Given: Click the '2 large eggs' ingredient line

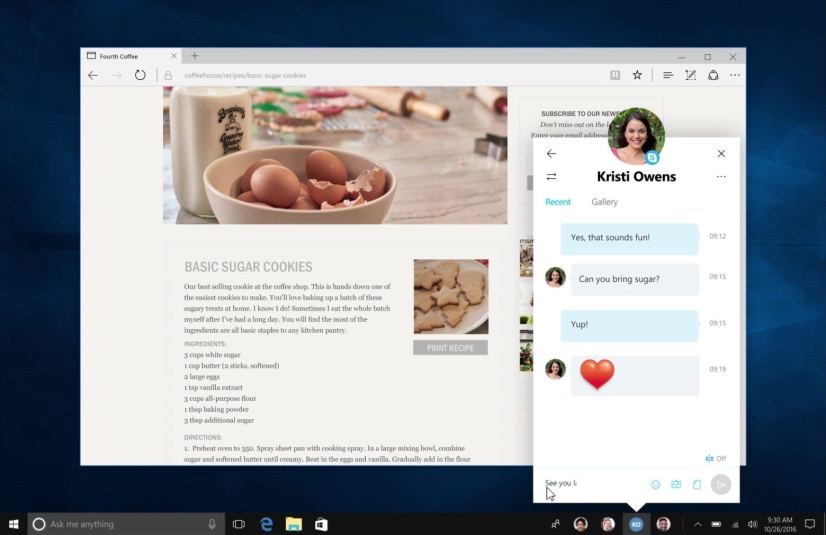Looking at the screenshot, I should tap(202, 377).
